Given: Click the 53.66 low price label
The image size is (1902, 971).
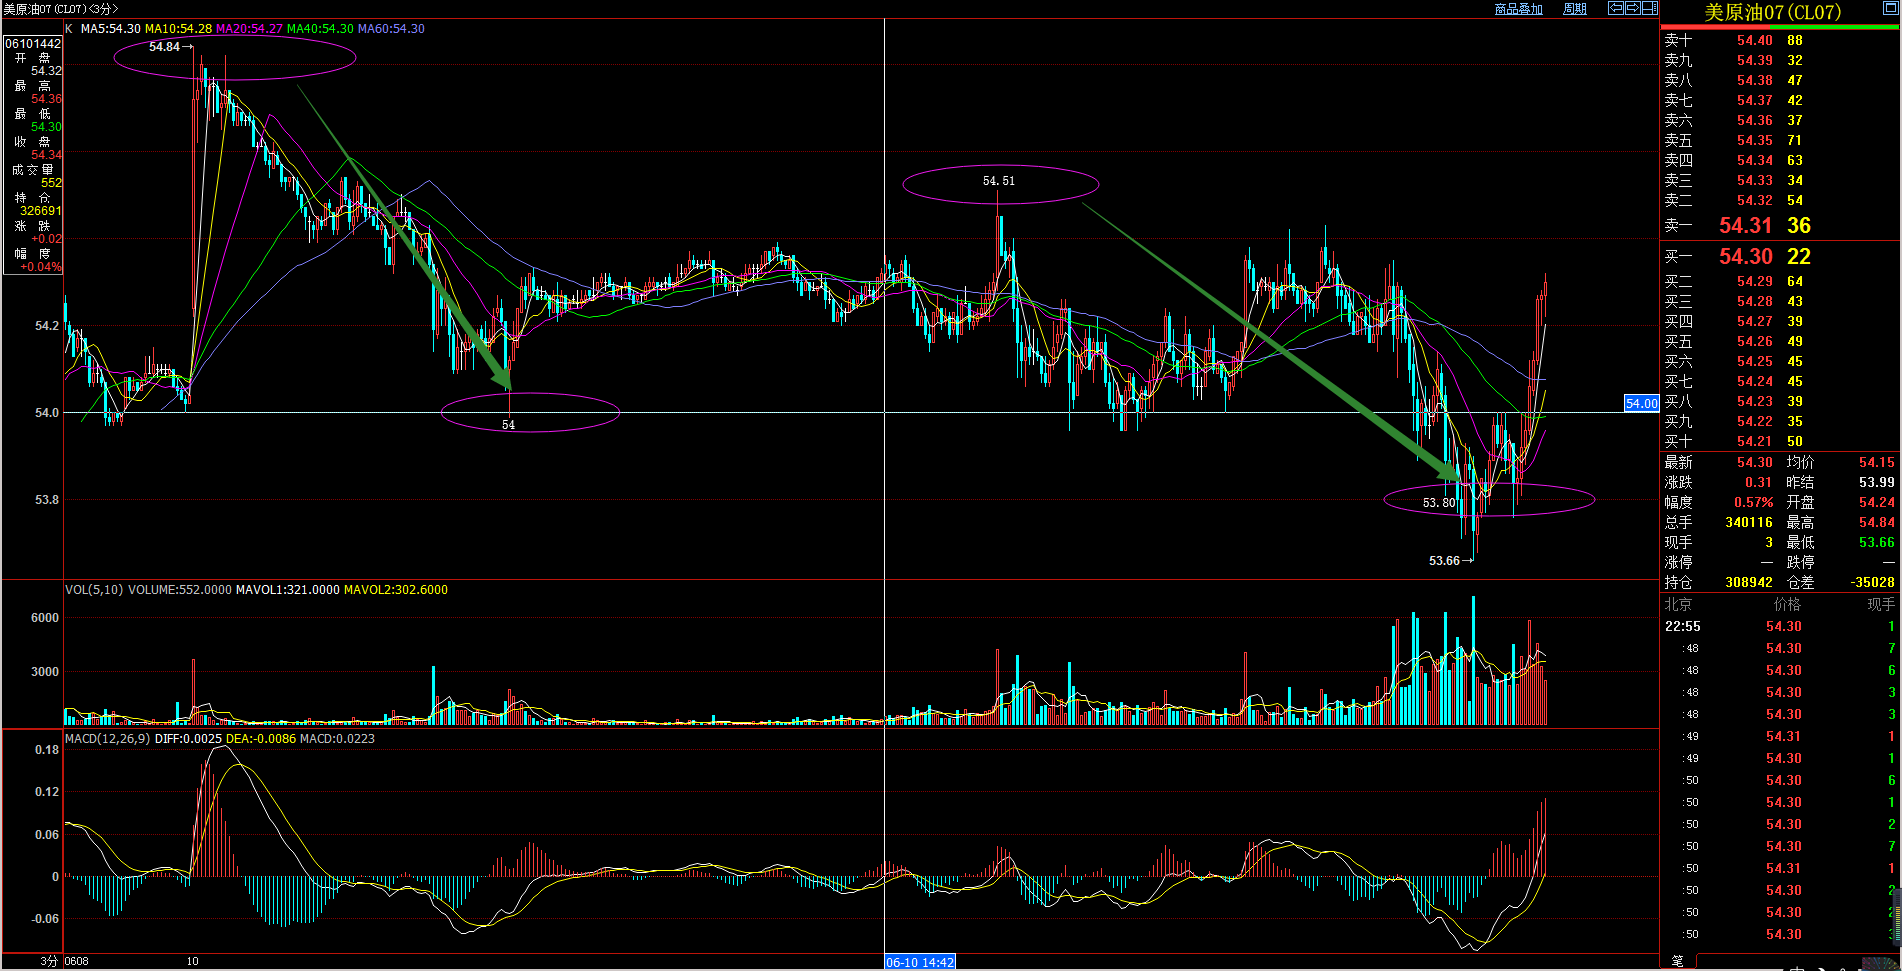Looking at the screenshot, I should pos(1444,561).
